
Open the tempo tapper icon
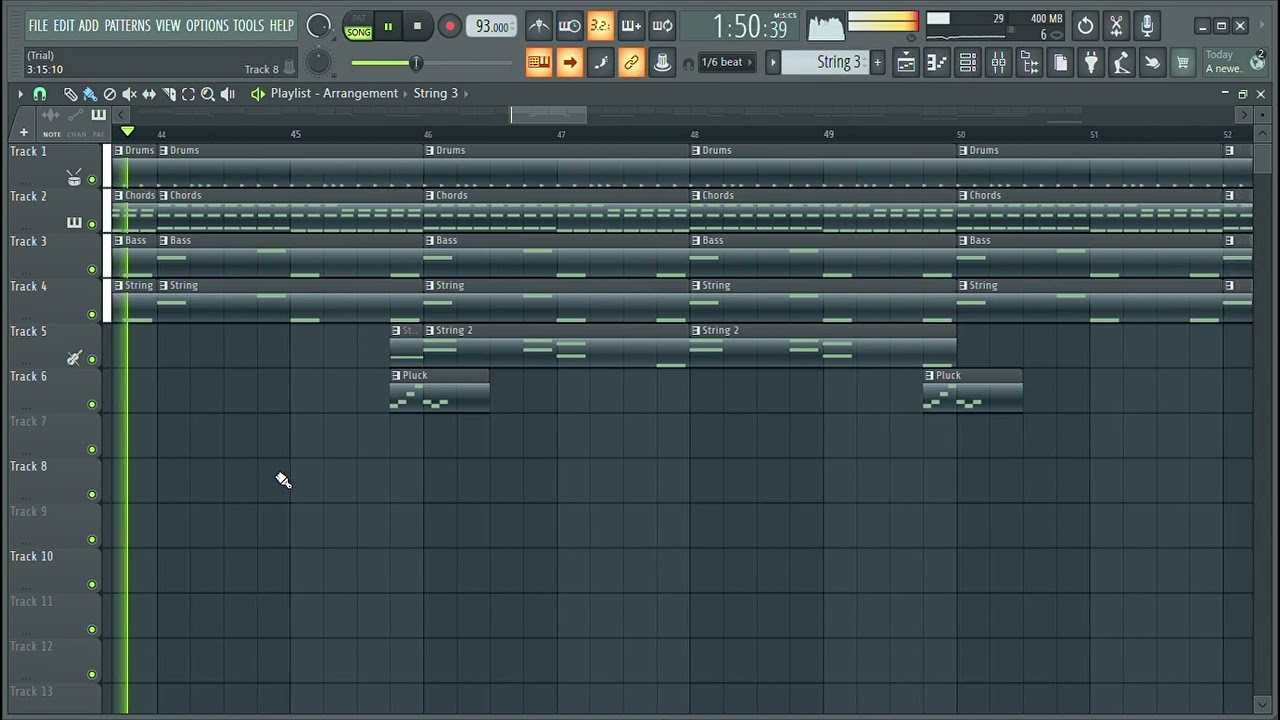pyautogui.click(x=1122, y=63)
